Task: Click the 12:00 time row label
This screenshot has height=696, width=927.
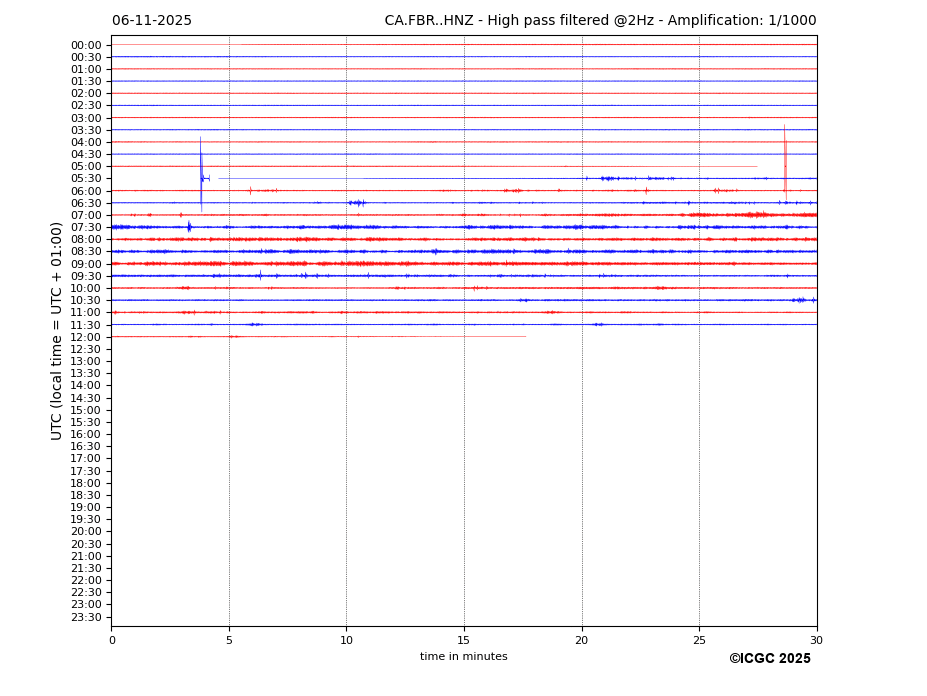Action: click(85, 337)
